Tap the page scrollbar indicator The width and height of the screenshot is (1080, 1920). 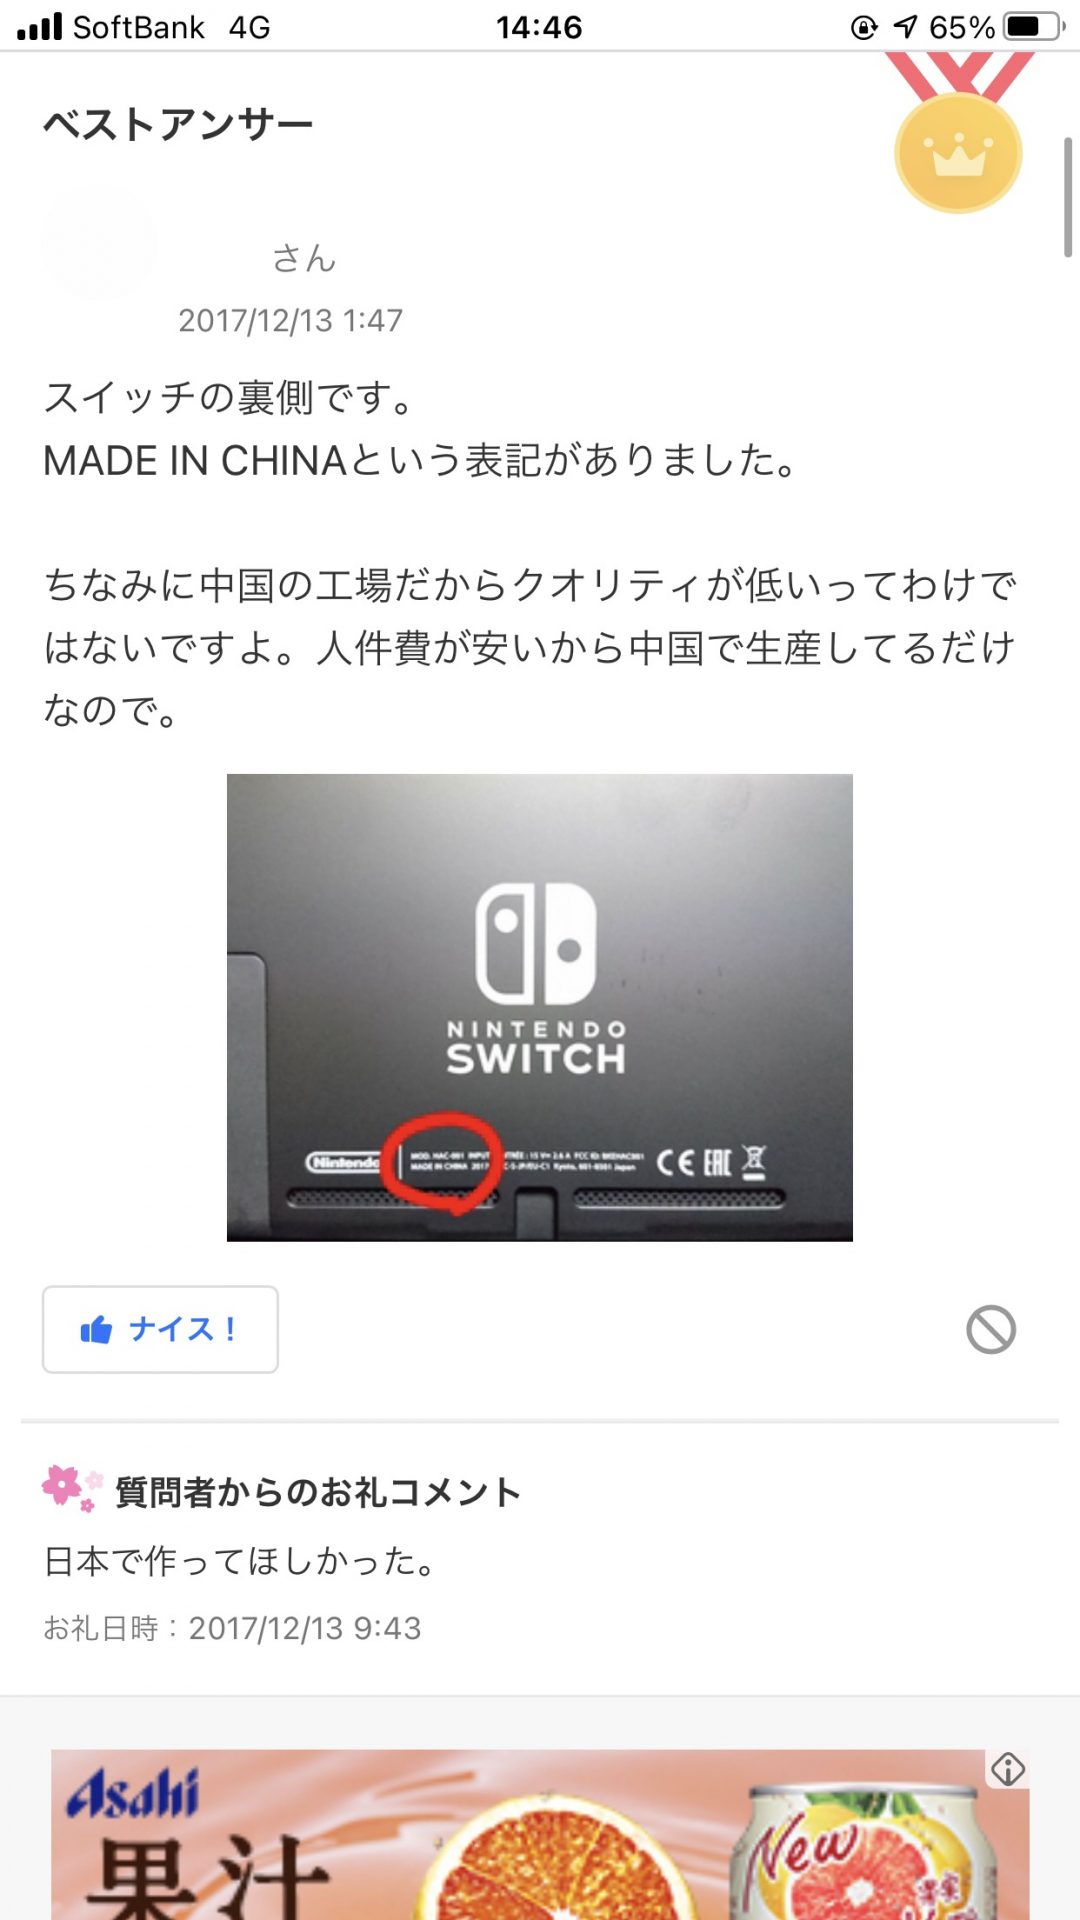(x=1067, y=197)
